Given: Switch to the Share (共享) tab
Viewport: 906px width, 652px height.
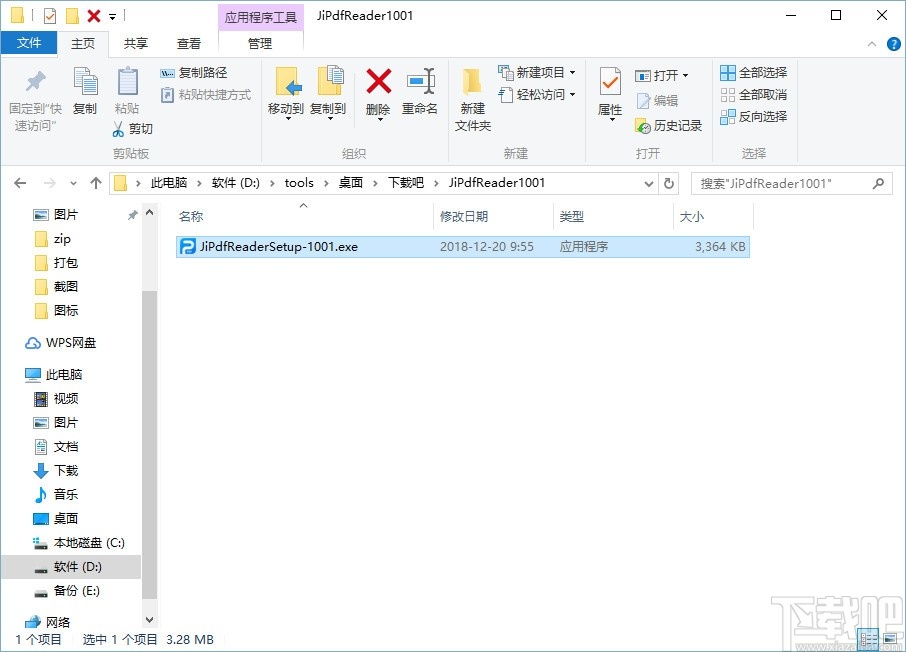Looking at the screenshot, I should click(x=136, y=43).
